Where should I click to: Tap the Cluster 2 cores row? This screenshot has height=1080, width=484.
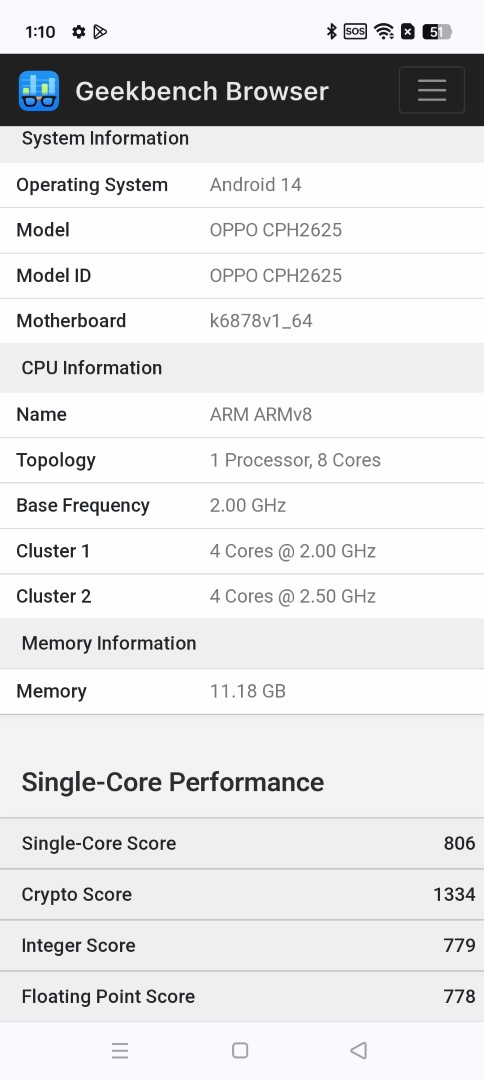pos(242,596)
